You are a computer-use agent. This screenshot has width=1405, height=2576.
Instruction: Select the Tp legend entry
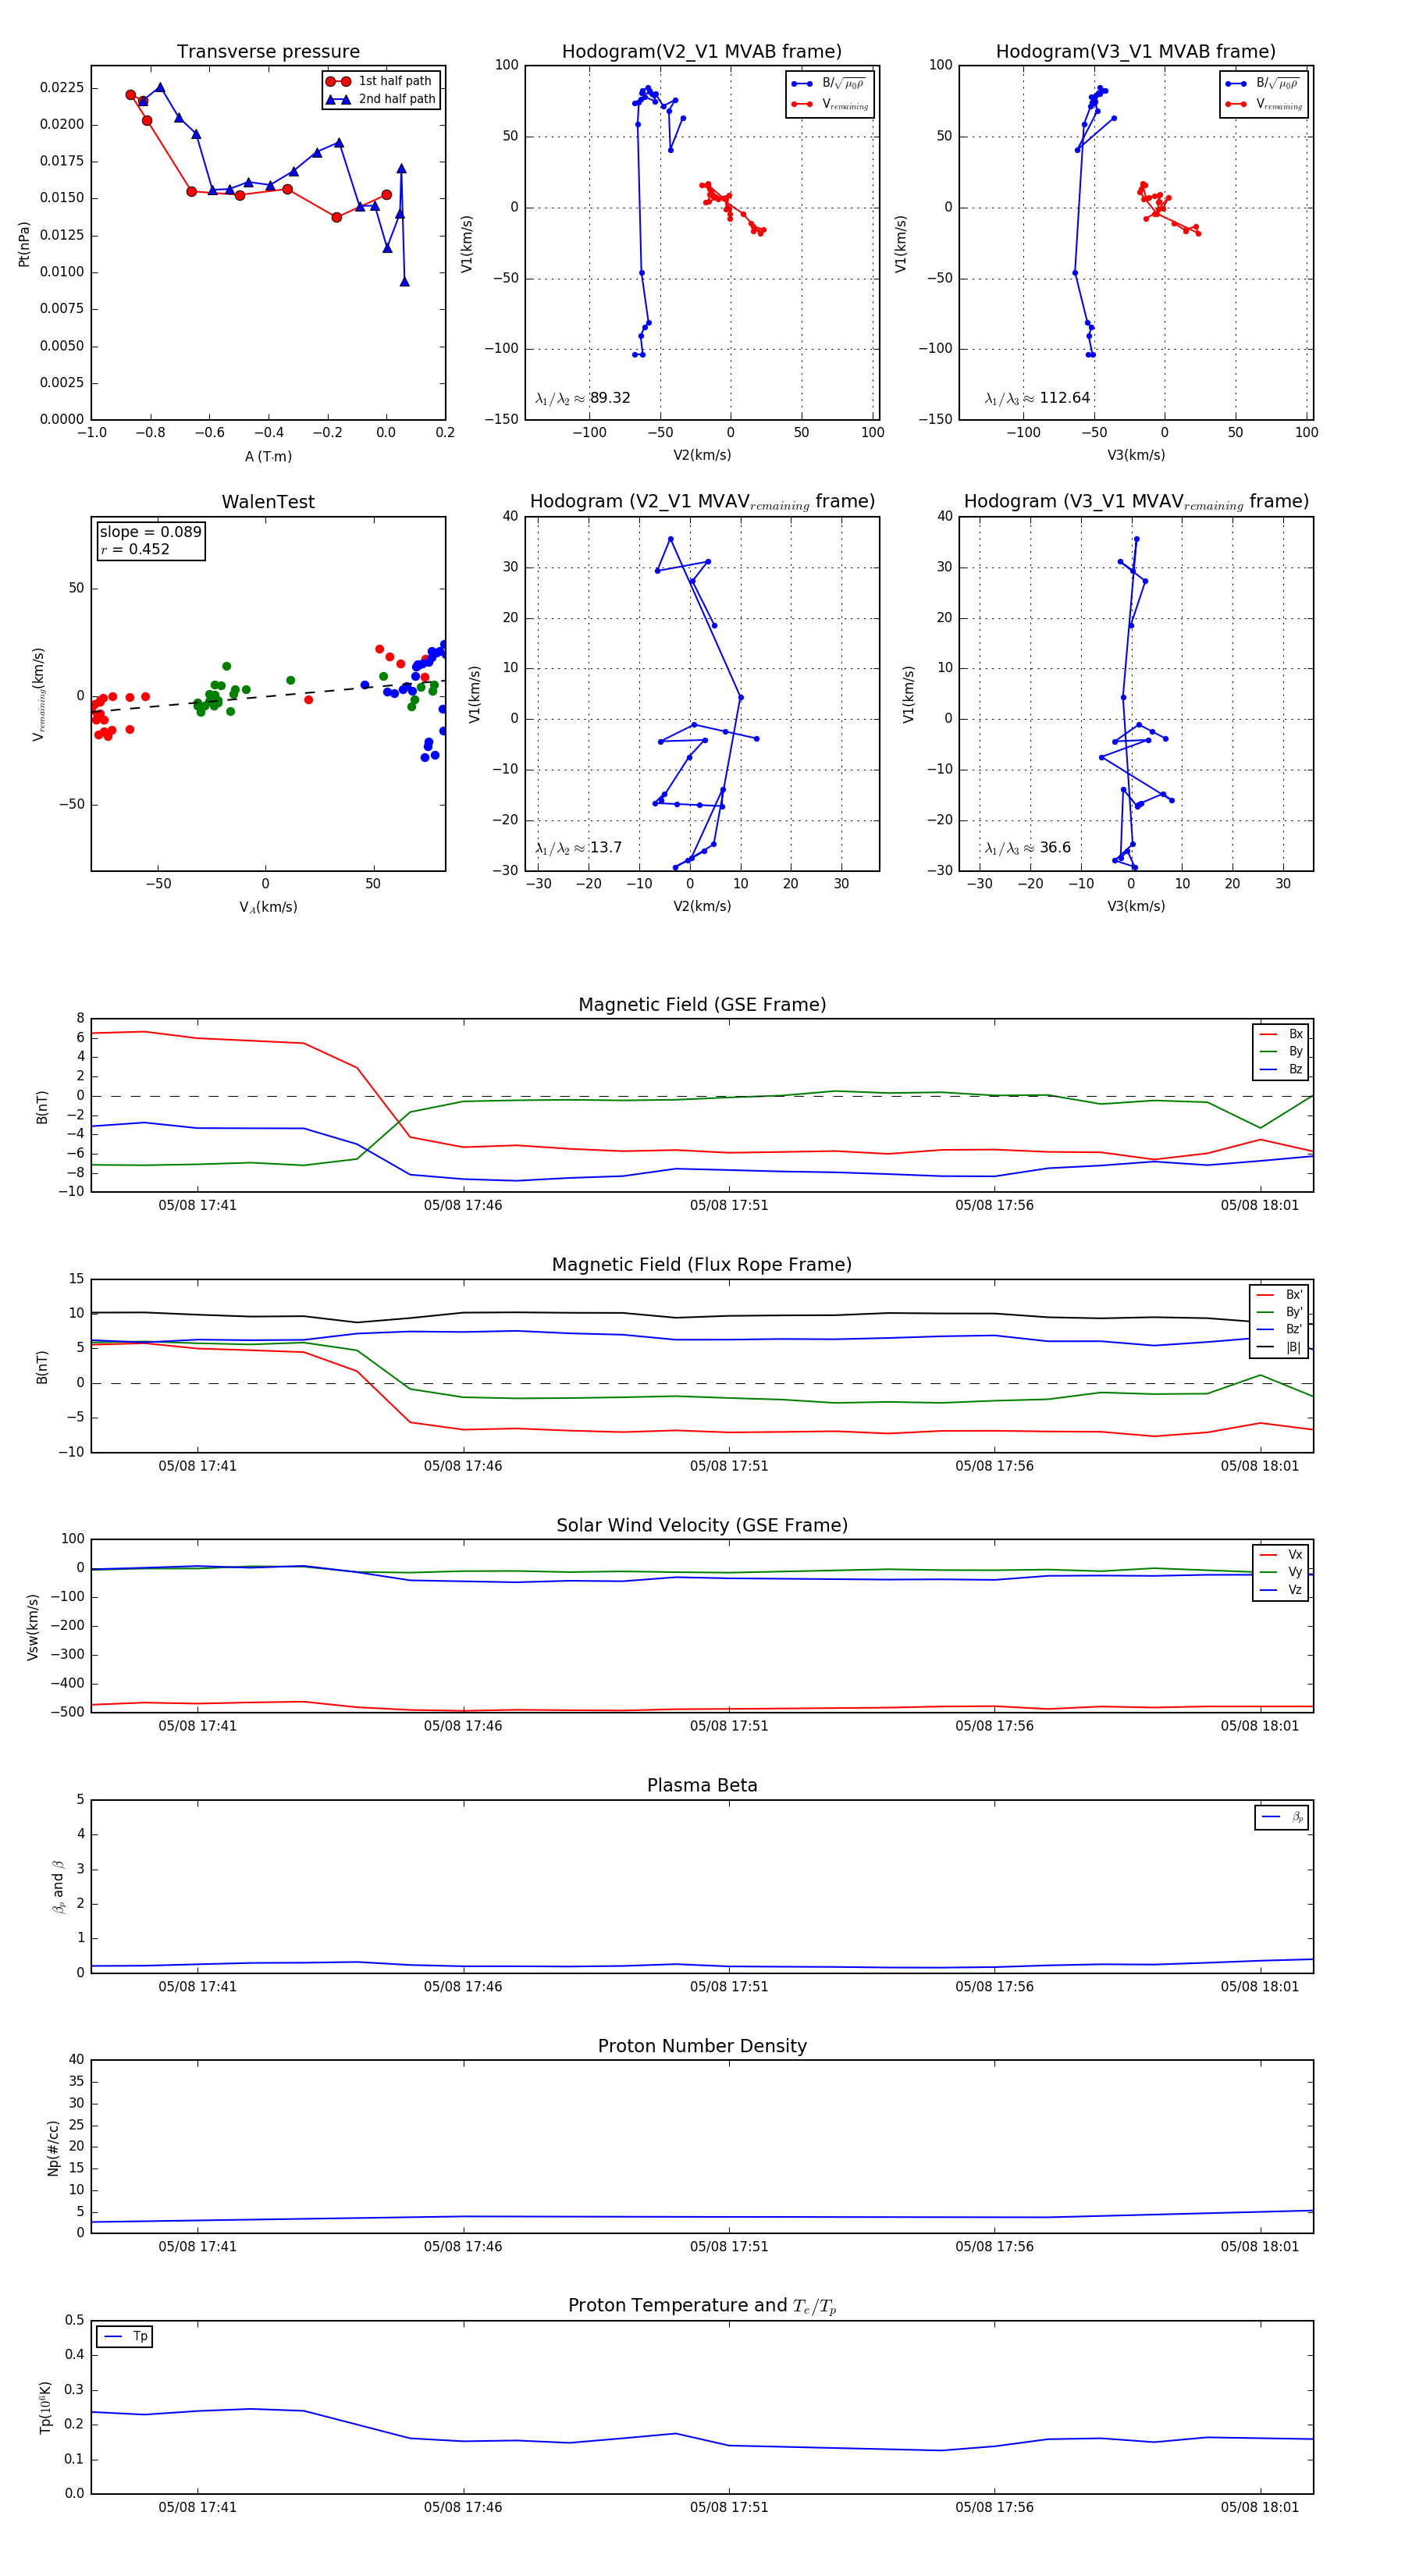pos(125,2336)
